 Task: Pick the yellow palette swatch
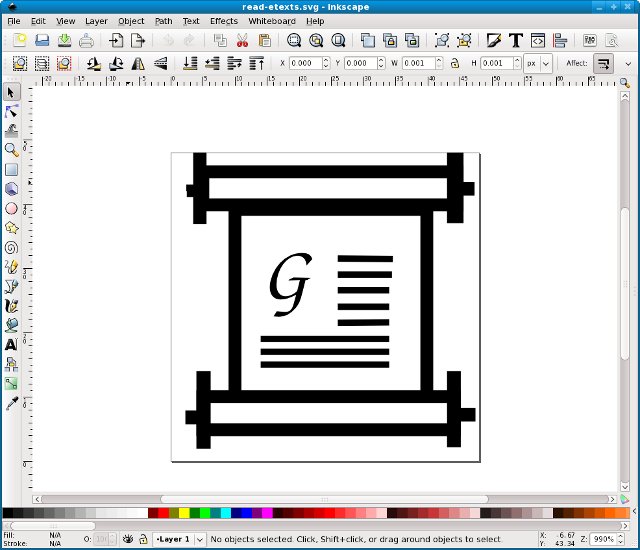(x=184, y=513)
